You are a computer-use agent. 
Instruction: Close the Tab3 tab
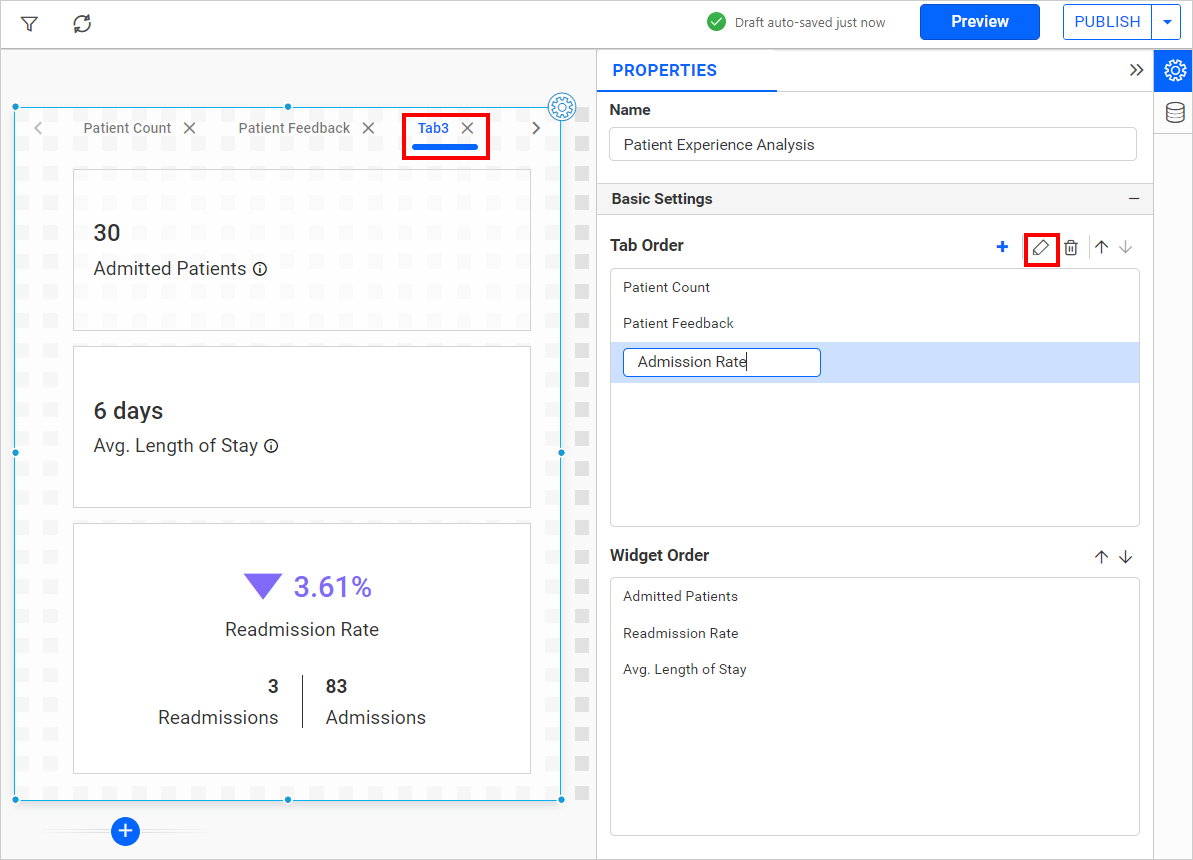click(467, 128)
